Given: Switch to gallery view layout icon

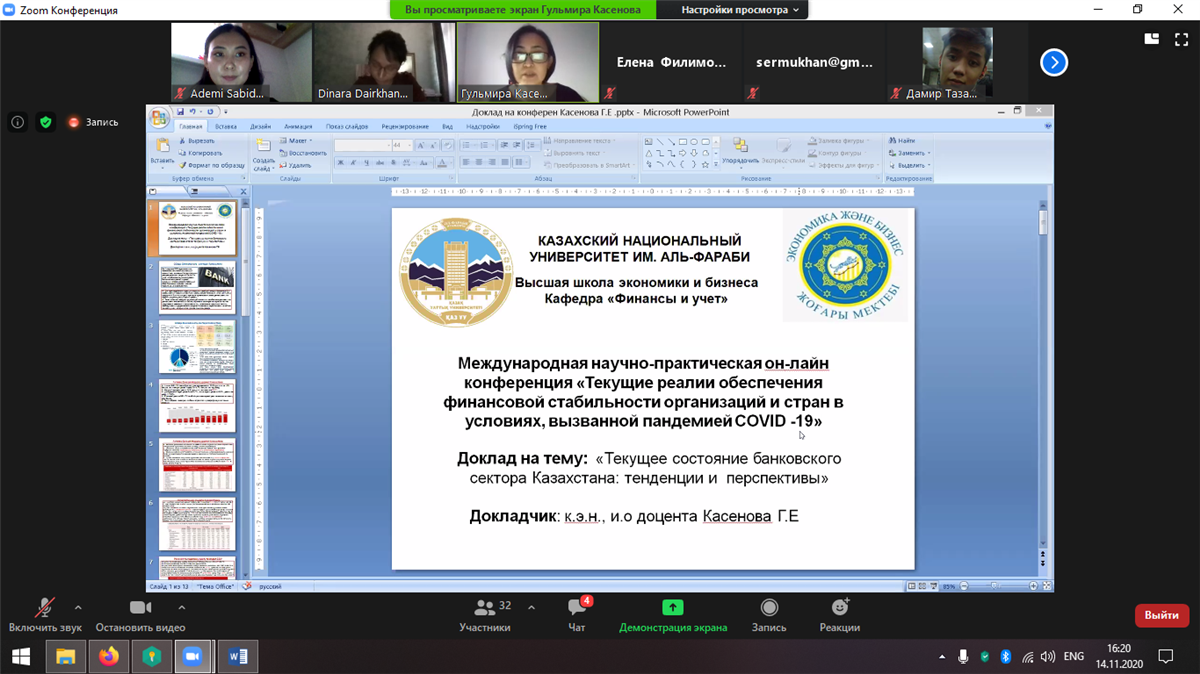Looking at the screenshot, I should point(1152,40).
